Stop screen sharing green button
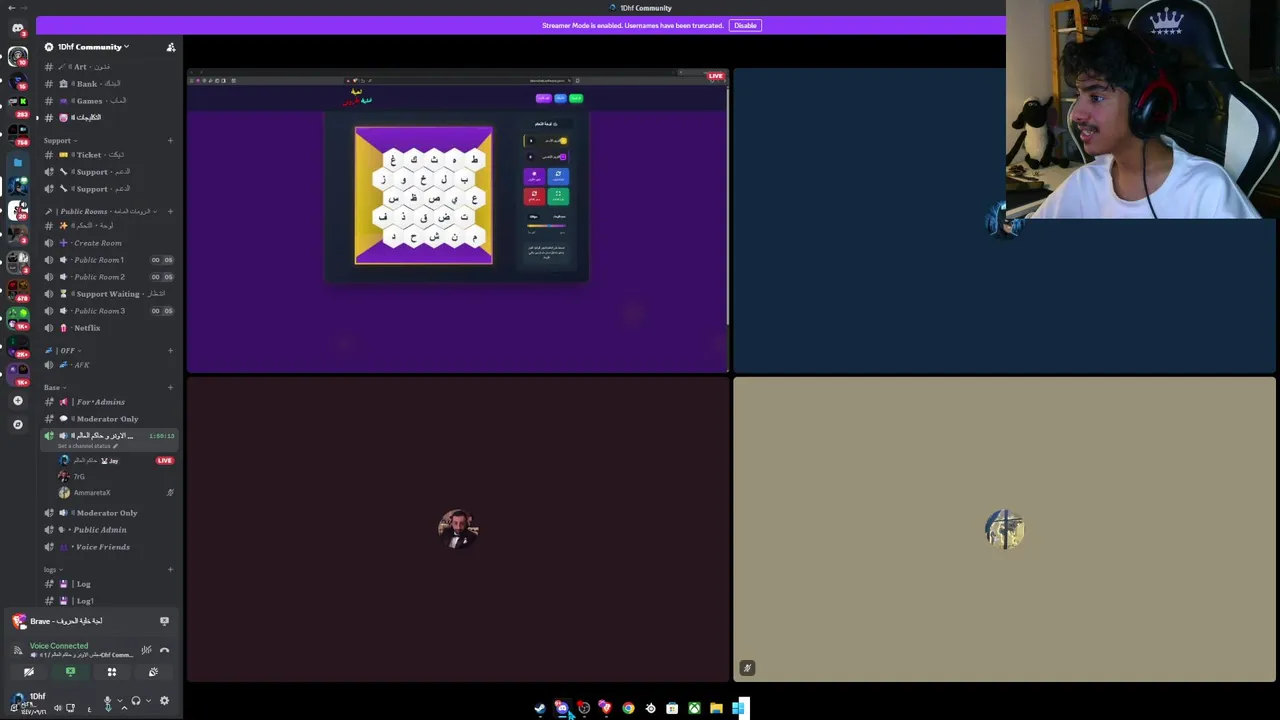1280x720 pixels. pos(70,672)
